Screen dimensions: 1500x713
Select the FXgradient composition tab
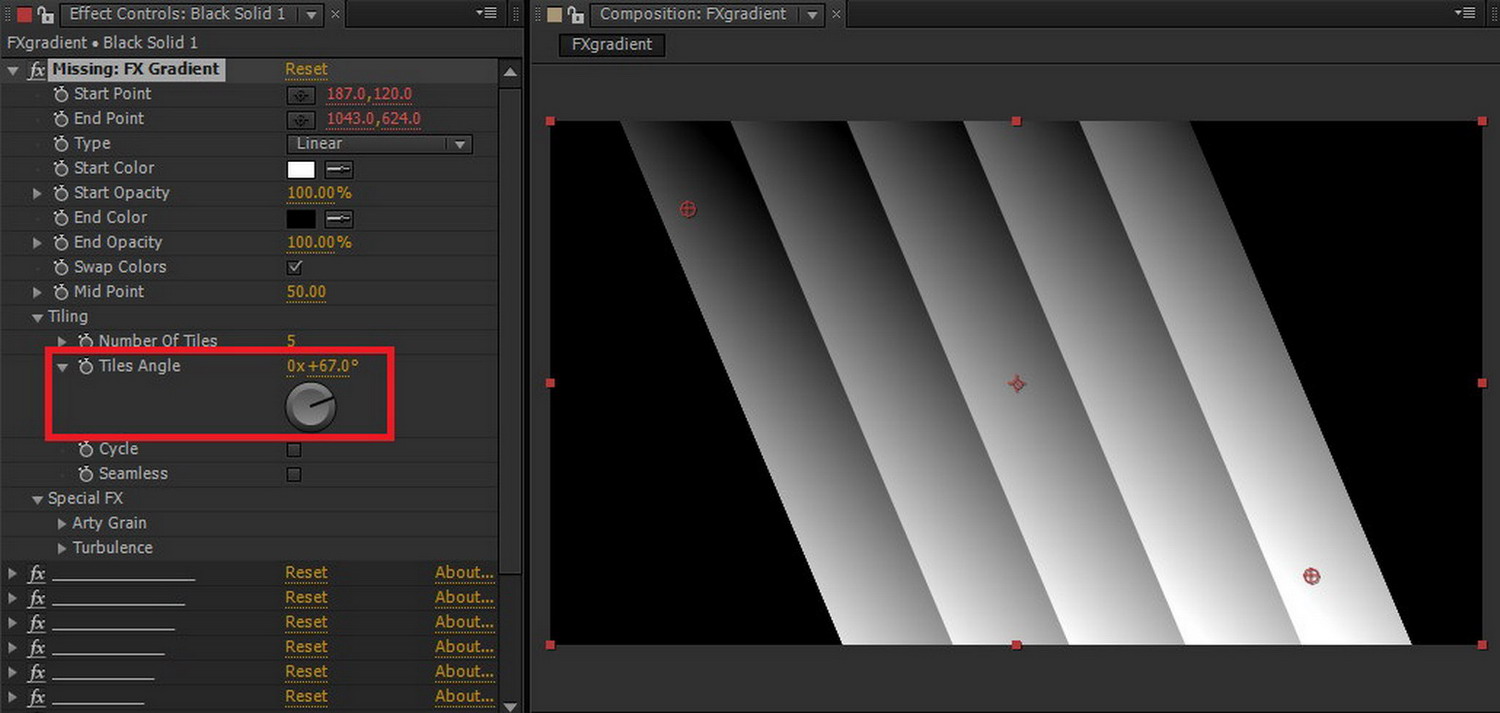[x=611, y=45]
